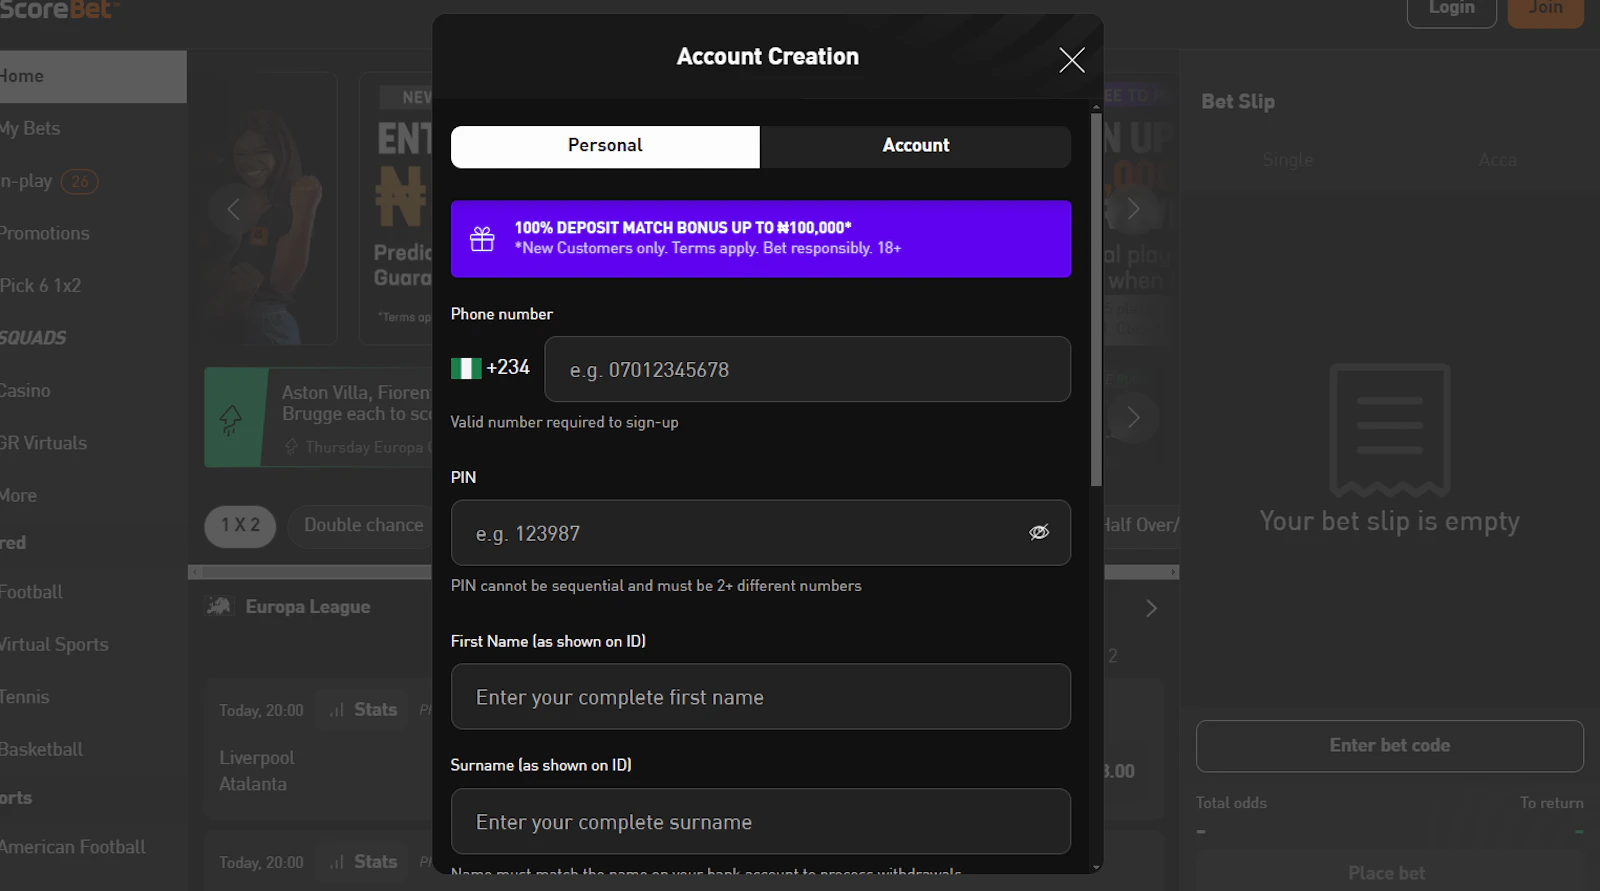Click the Place bet button

click(1389, 872)
